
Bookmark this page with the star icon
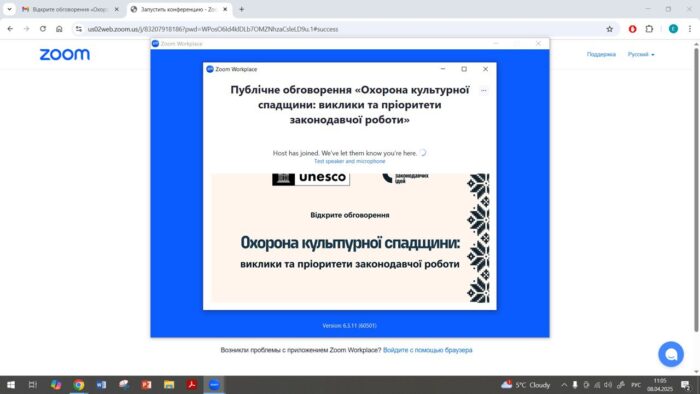pos(609,29)
